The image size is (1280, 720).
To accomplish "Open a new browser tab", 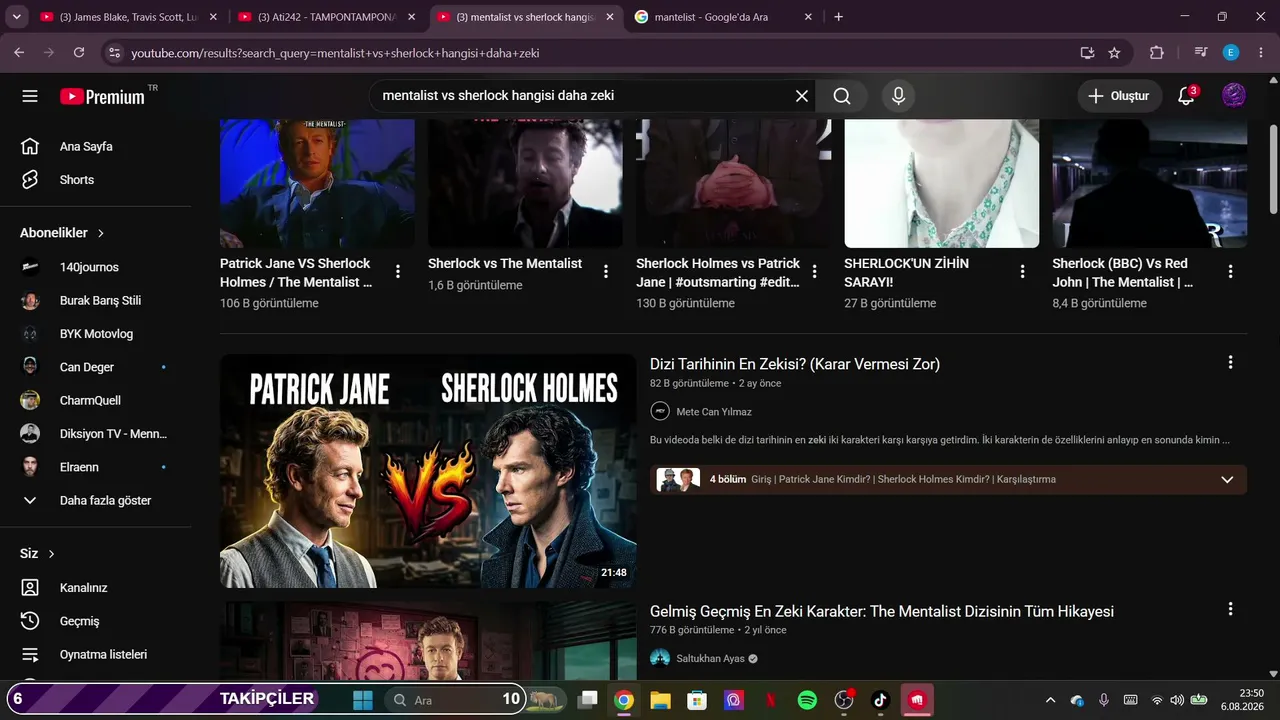I will tap(838, 17).
